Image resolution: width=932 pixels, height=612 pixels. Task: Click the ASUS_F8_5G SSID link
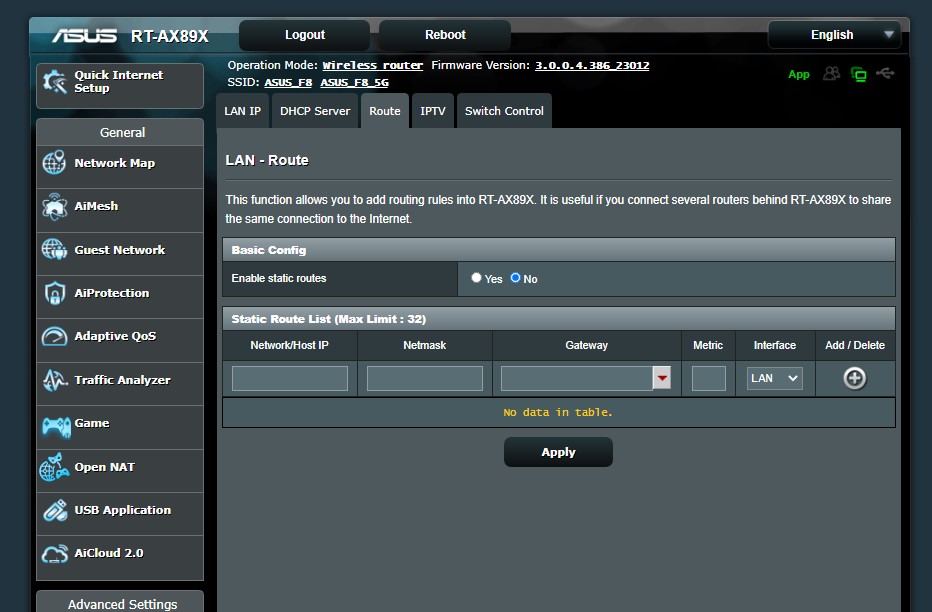(x=354, y=83)
